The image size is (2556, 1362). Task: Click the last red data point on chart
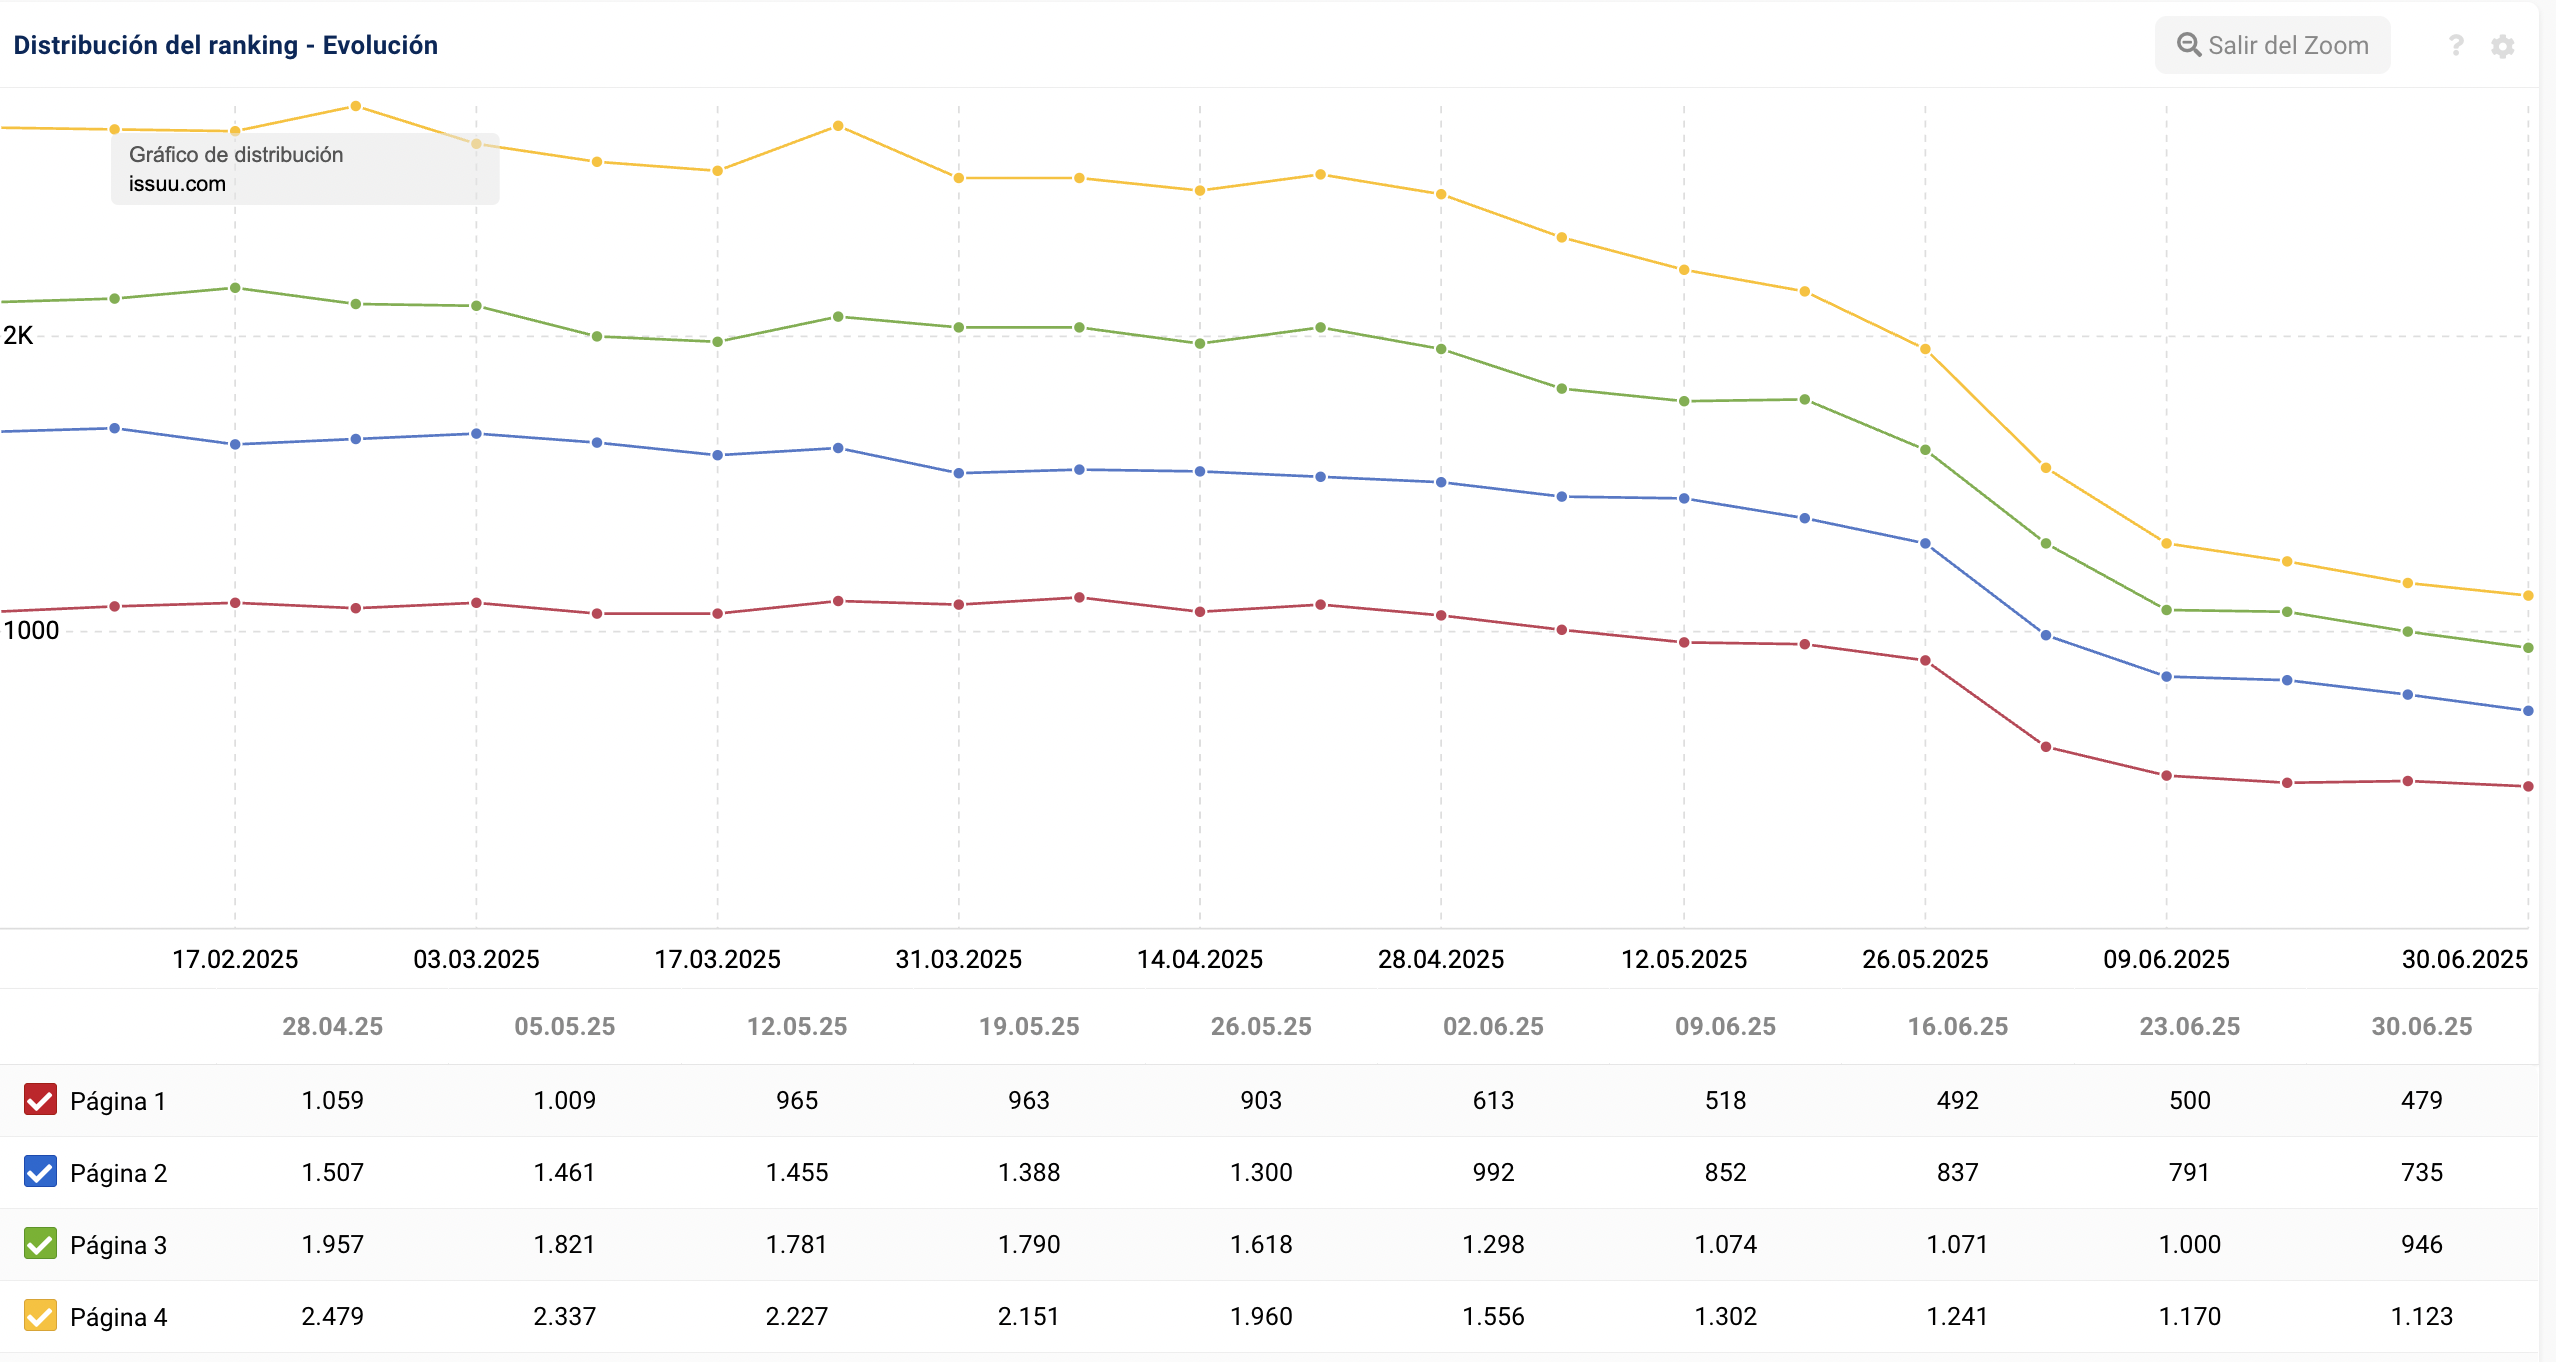(2528, 786)
